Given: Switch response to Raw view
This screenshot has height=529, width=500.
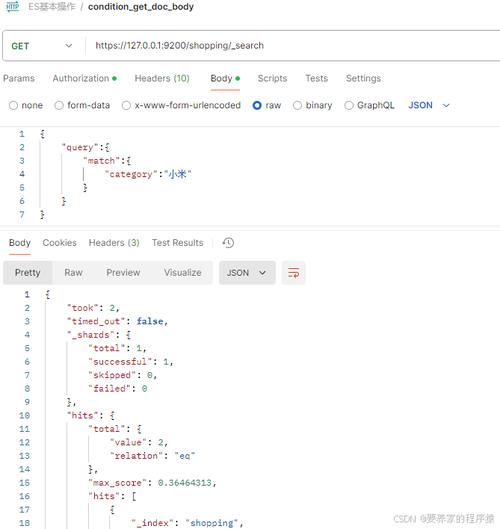Looking at the screenshot, I should (73, 273).
